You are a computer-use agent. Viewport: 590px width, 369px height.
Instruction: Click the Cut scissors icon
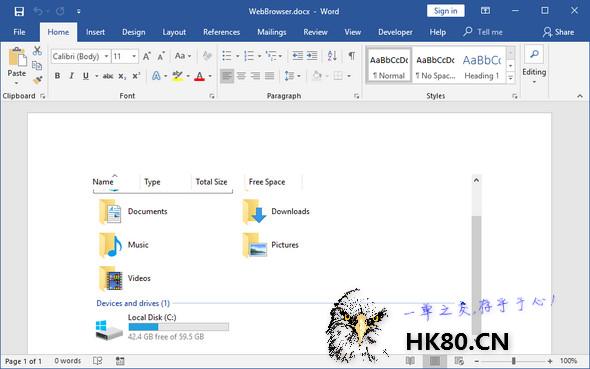37,51
